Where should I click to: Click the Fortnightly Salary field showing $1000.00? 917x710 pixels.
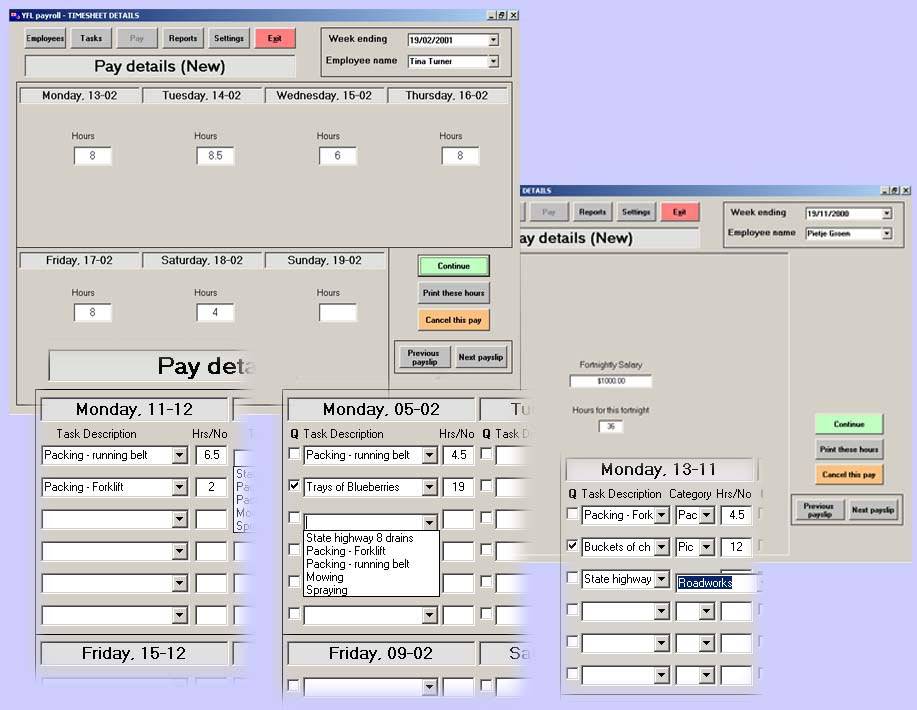click(610, 381)
